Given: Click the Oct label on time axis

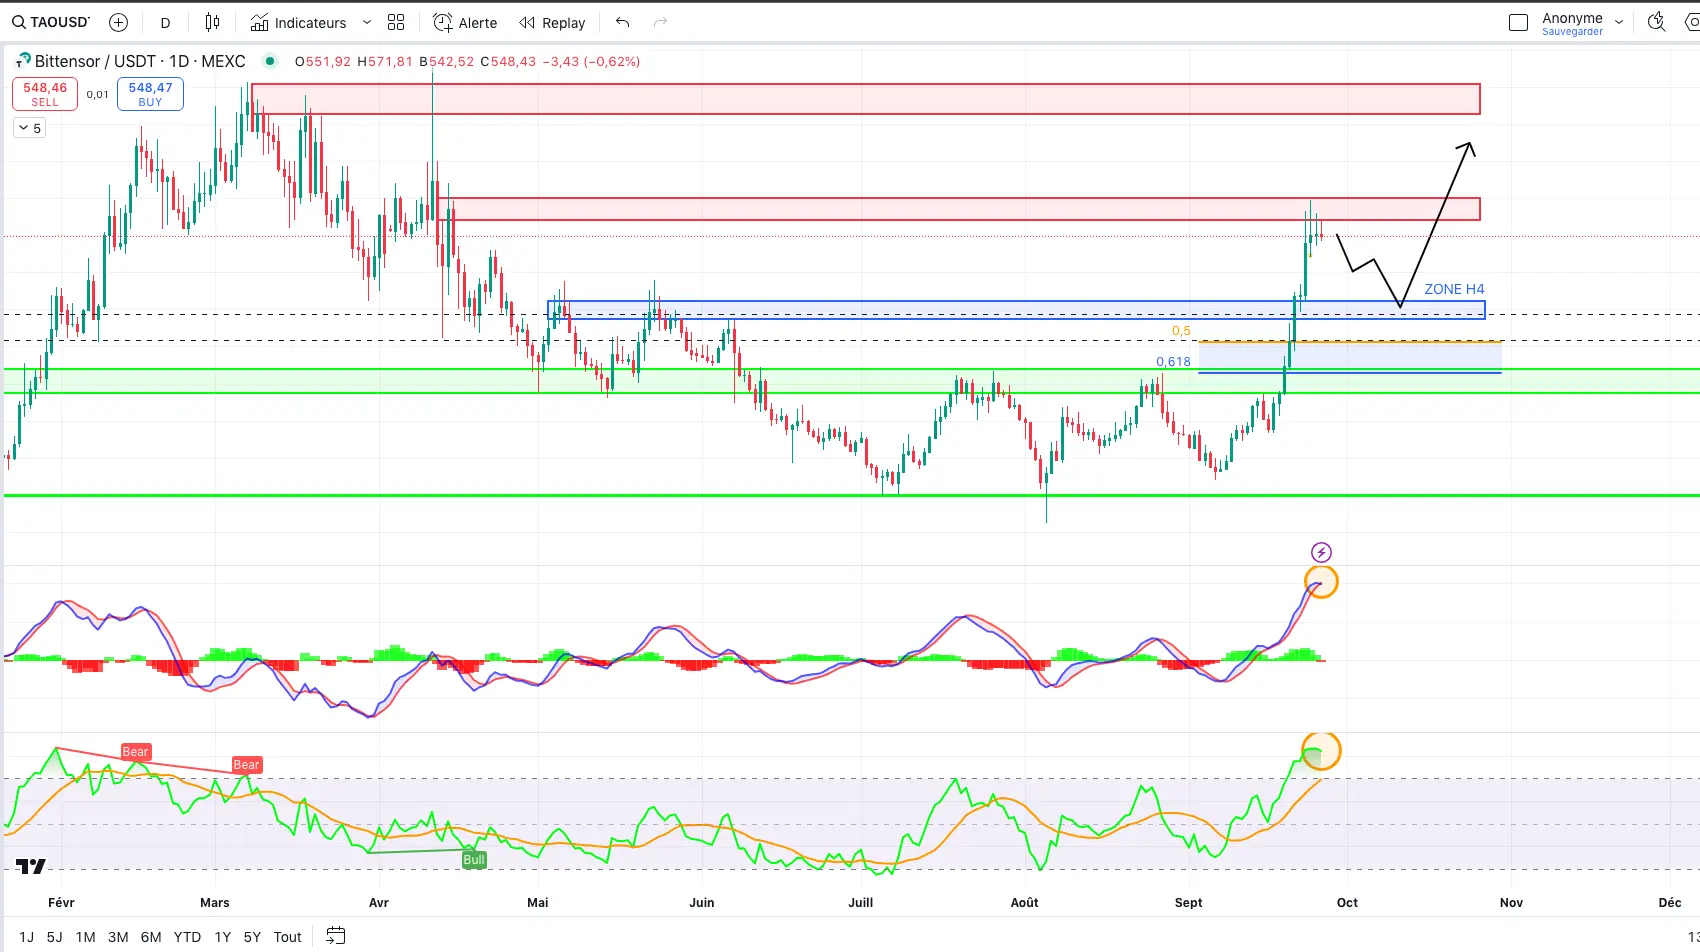Looking at the screenshot, I should (x=1347, y=902).
